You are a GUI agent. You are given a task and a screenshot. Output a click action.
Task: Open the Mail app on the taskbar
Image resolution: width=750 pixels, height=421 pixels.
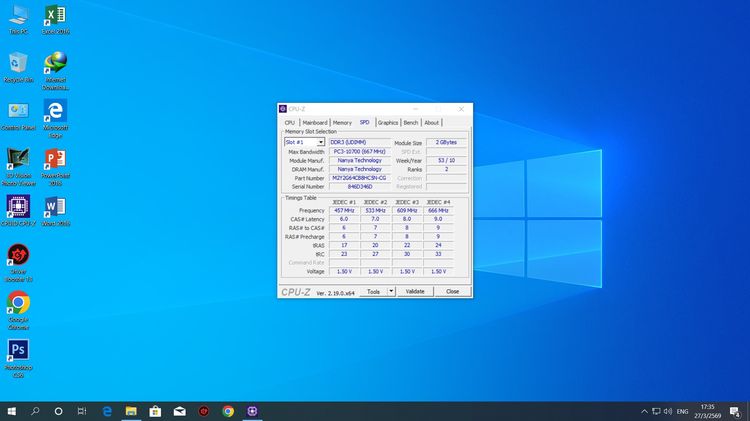(179, 411)
